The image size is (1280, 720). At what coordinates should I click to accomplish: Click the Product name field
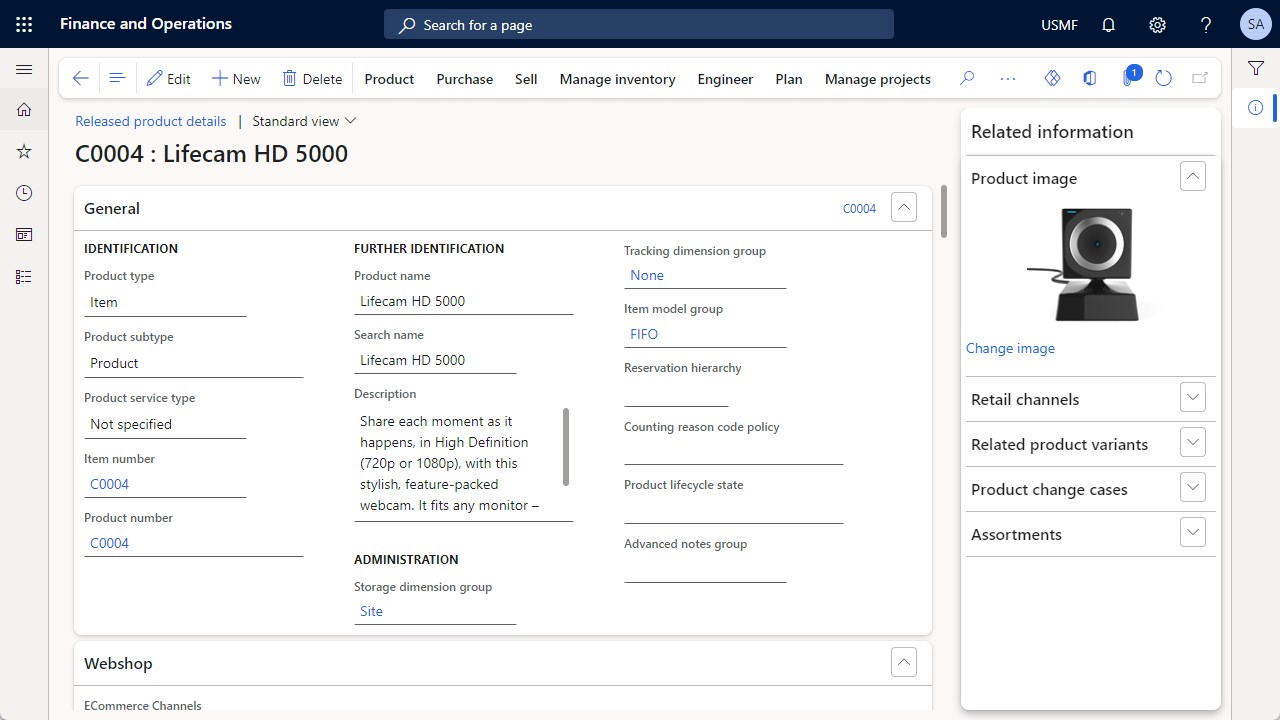click(464, 301)
